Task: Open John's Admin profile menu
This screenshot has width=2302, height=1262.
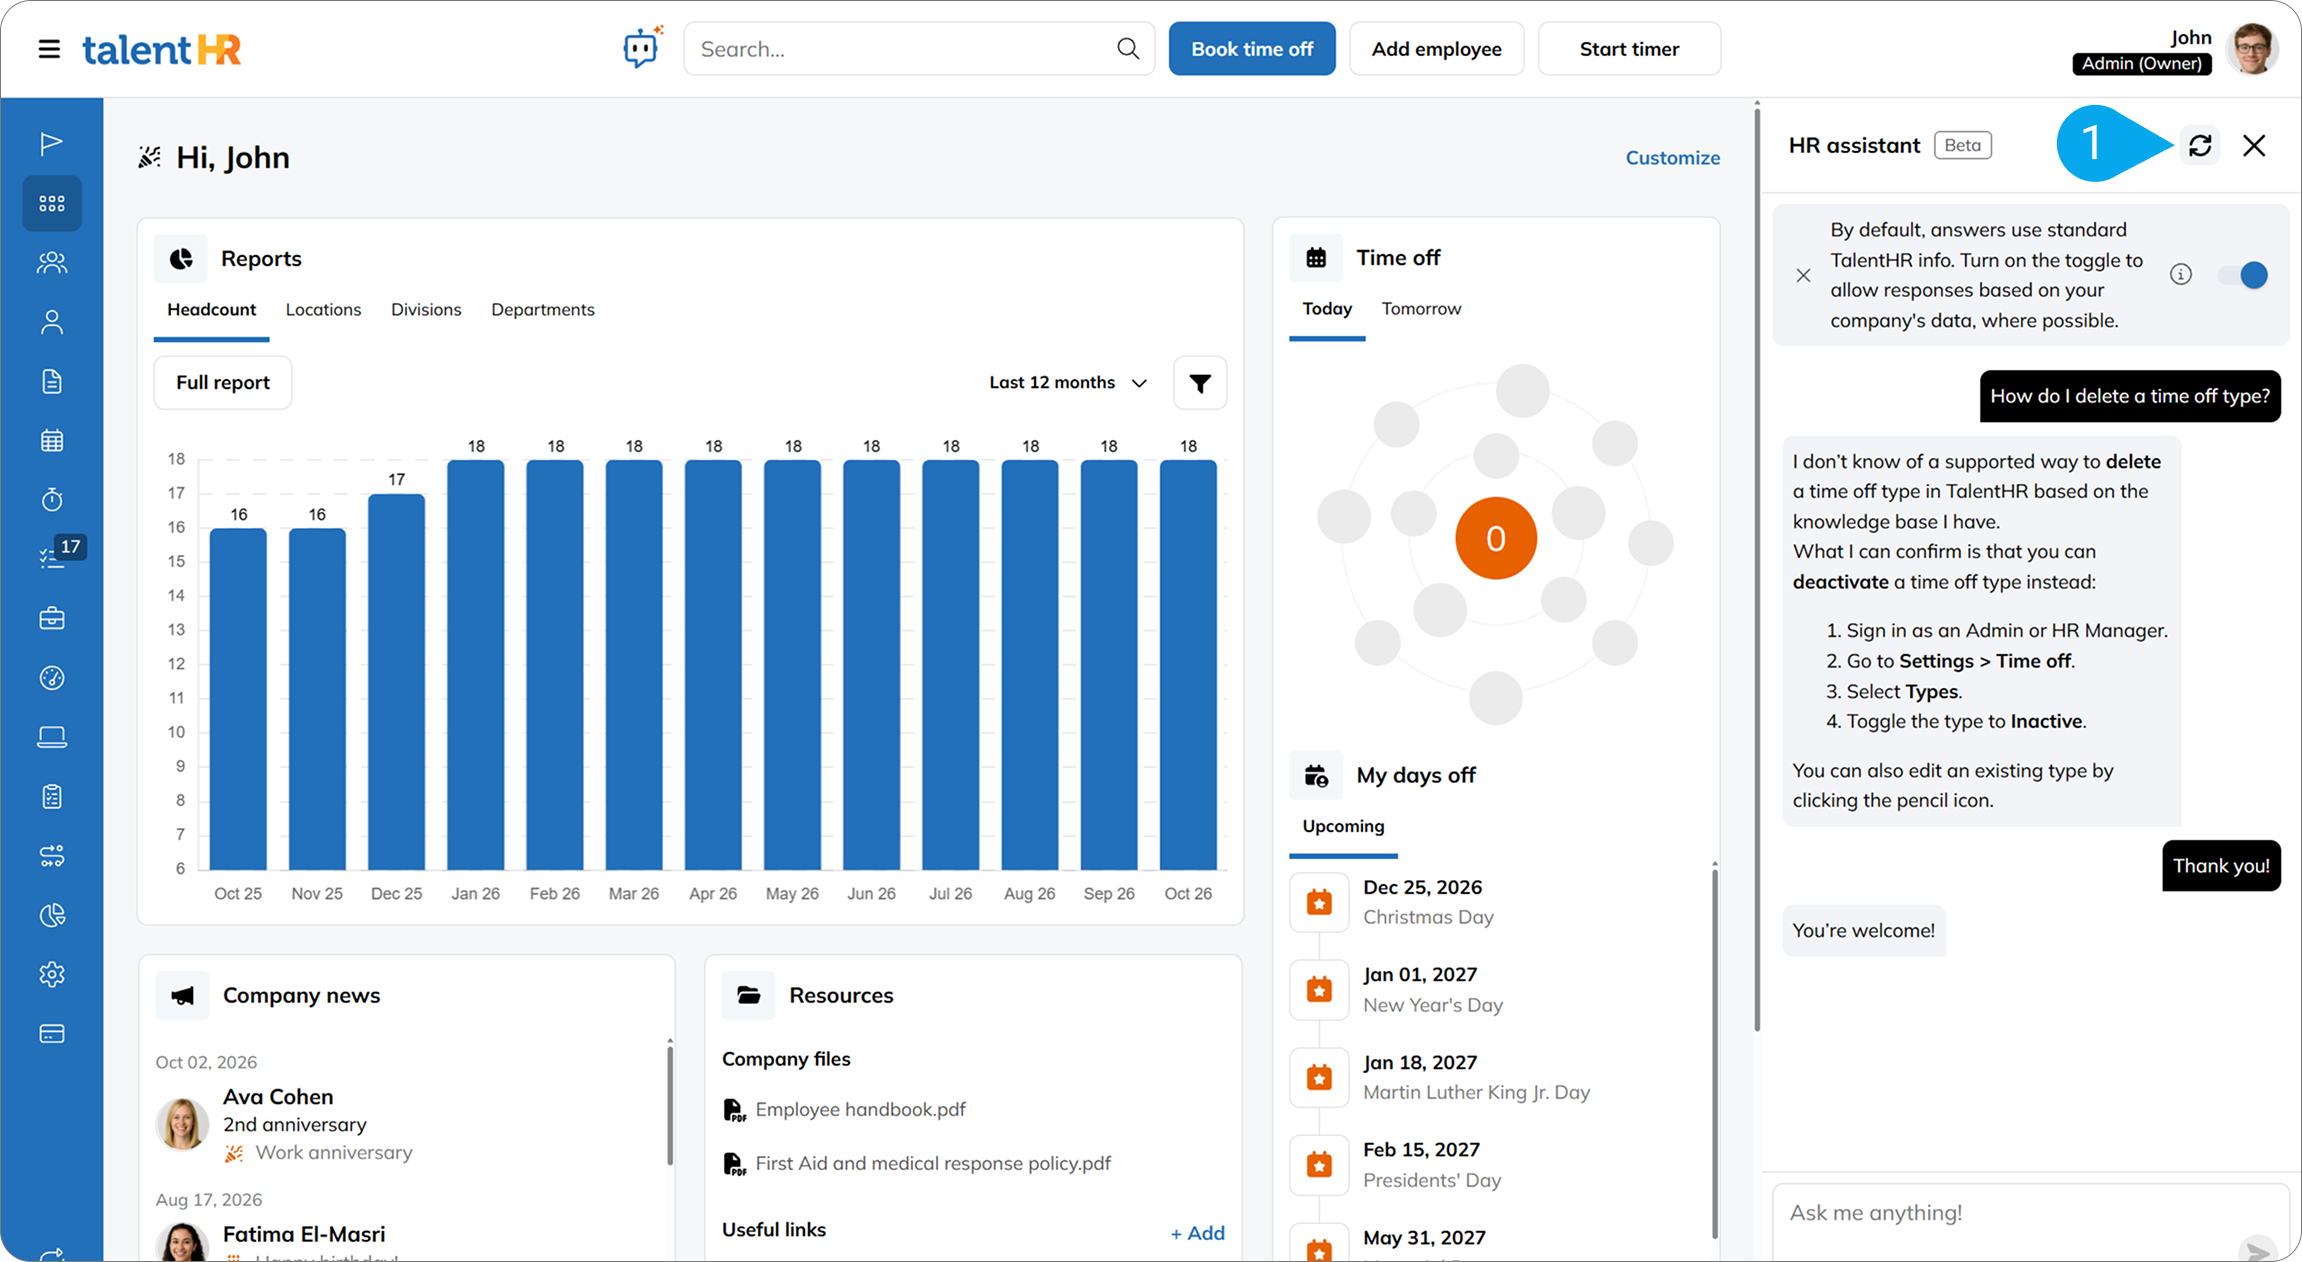Action: pyautogui.click(x=2174, y=49)
